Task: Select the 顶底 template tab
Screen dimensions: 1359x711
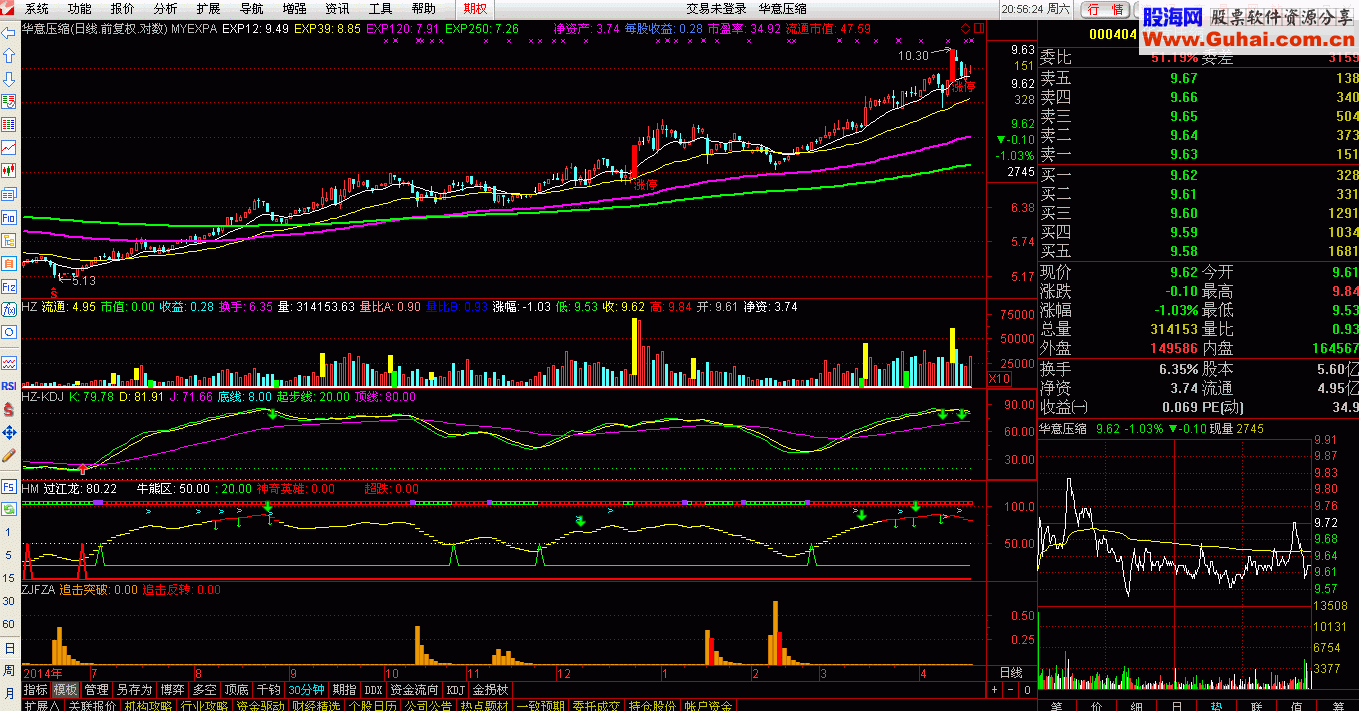Action: tap(236, 690)
